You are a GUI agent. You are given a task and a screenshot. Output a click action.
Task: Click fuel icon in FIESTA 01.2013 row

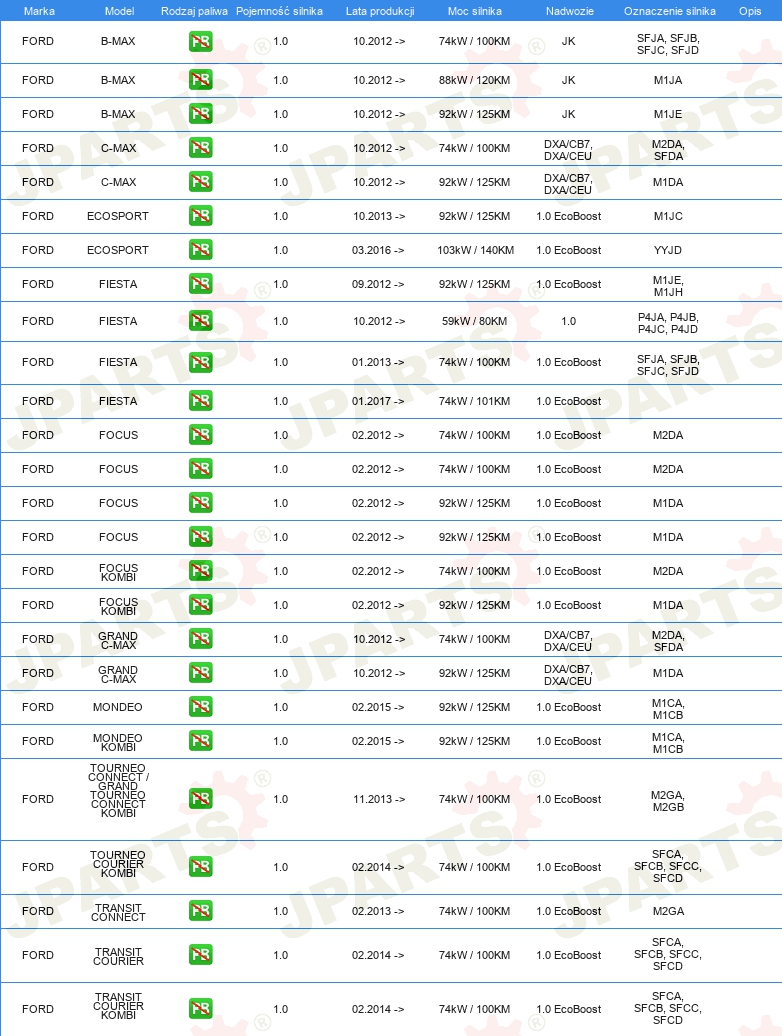click(201, 362)
